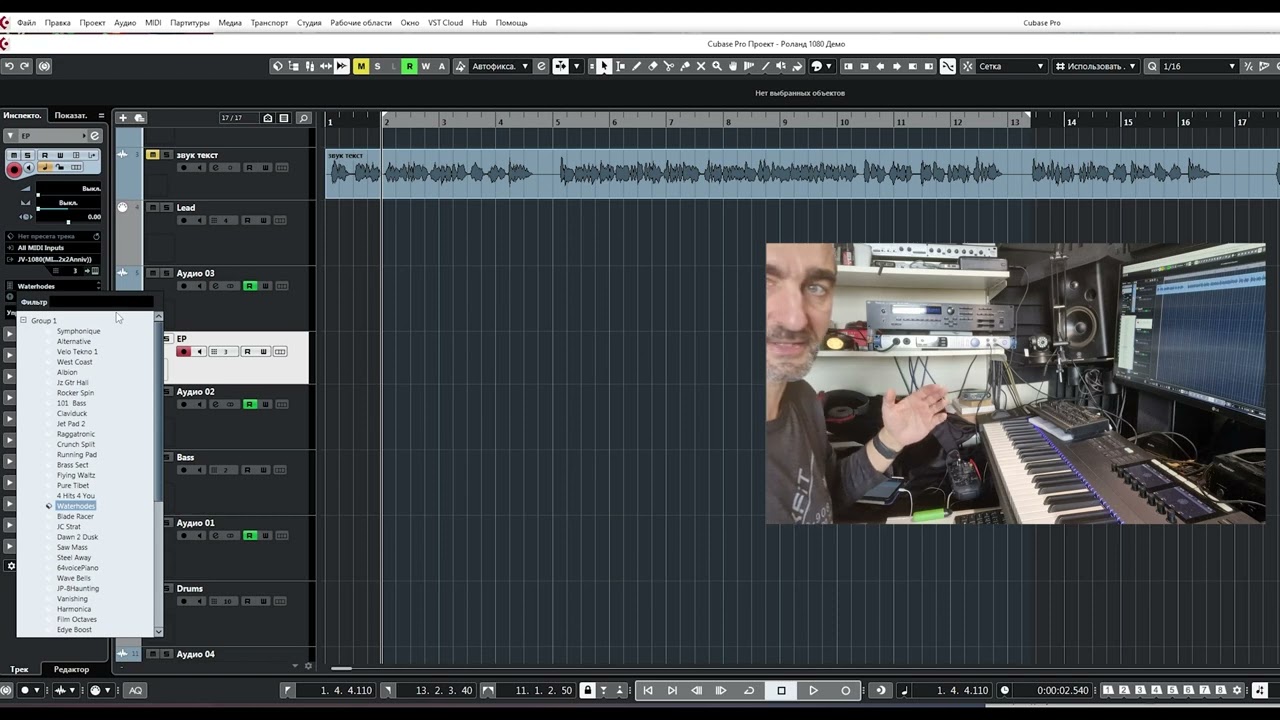The width and height of the screenshot is (1280, 720).
Task: Toggle global Solo S button
Action: 377,66
